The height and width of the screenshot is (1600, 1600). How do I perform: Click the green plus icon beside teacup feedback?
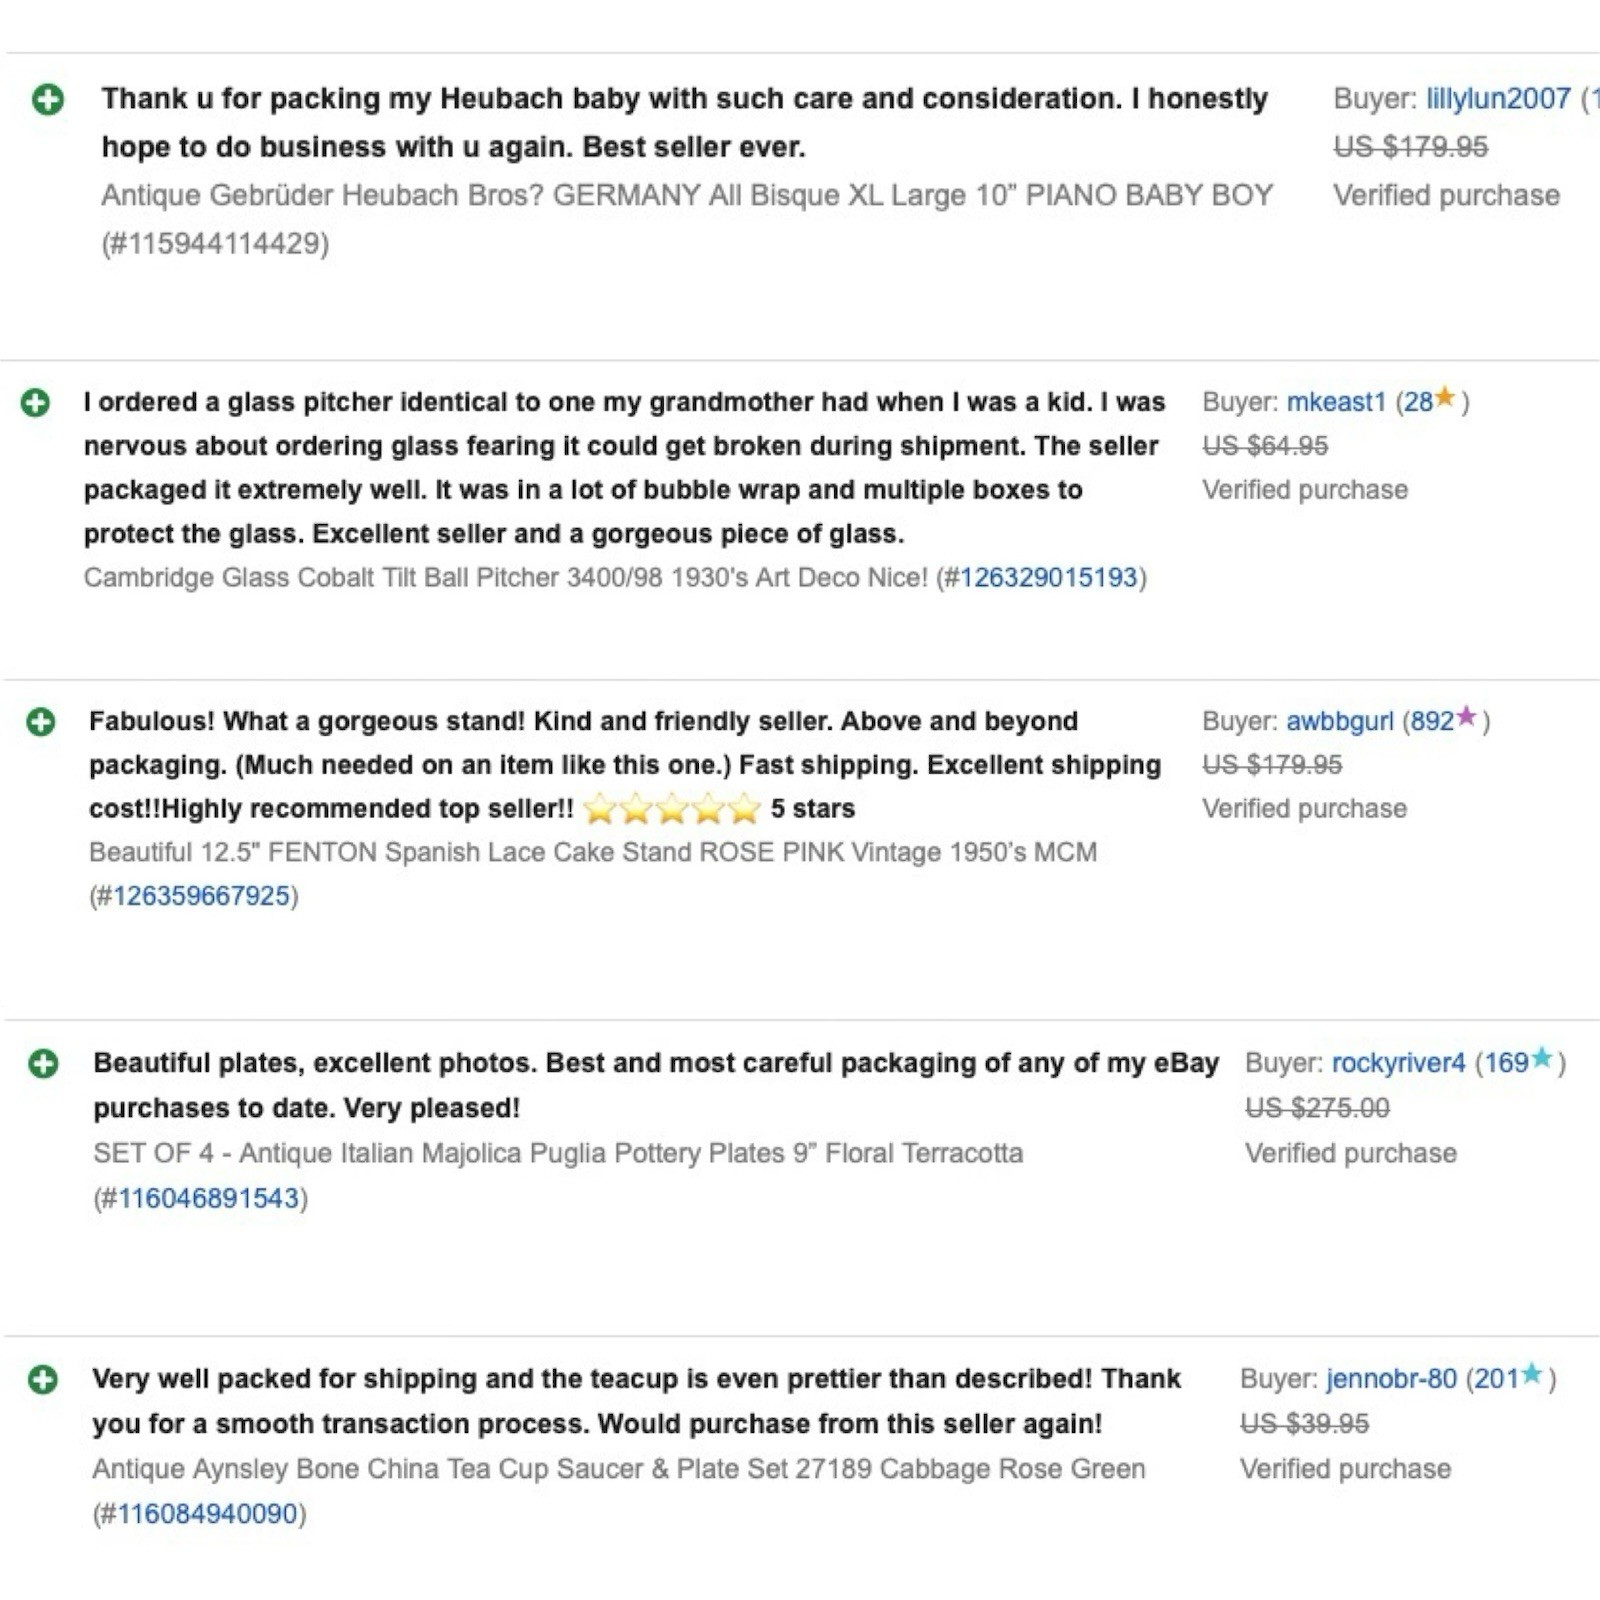pyautogui.click(x=43, y=1379)
